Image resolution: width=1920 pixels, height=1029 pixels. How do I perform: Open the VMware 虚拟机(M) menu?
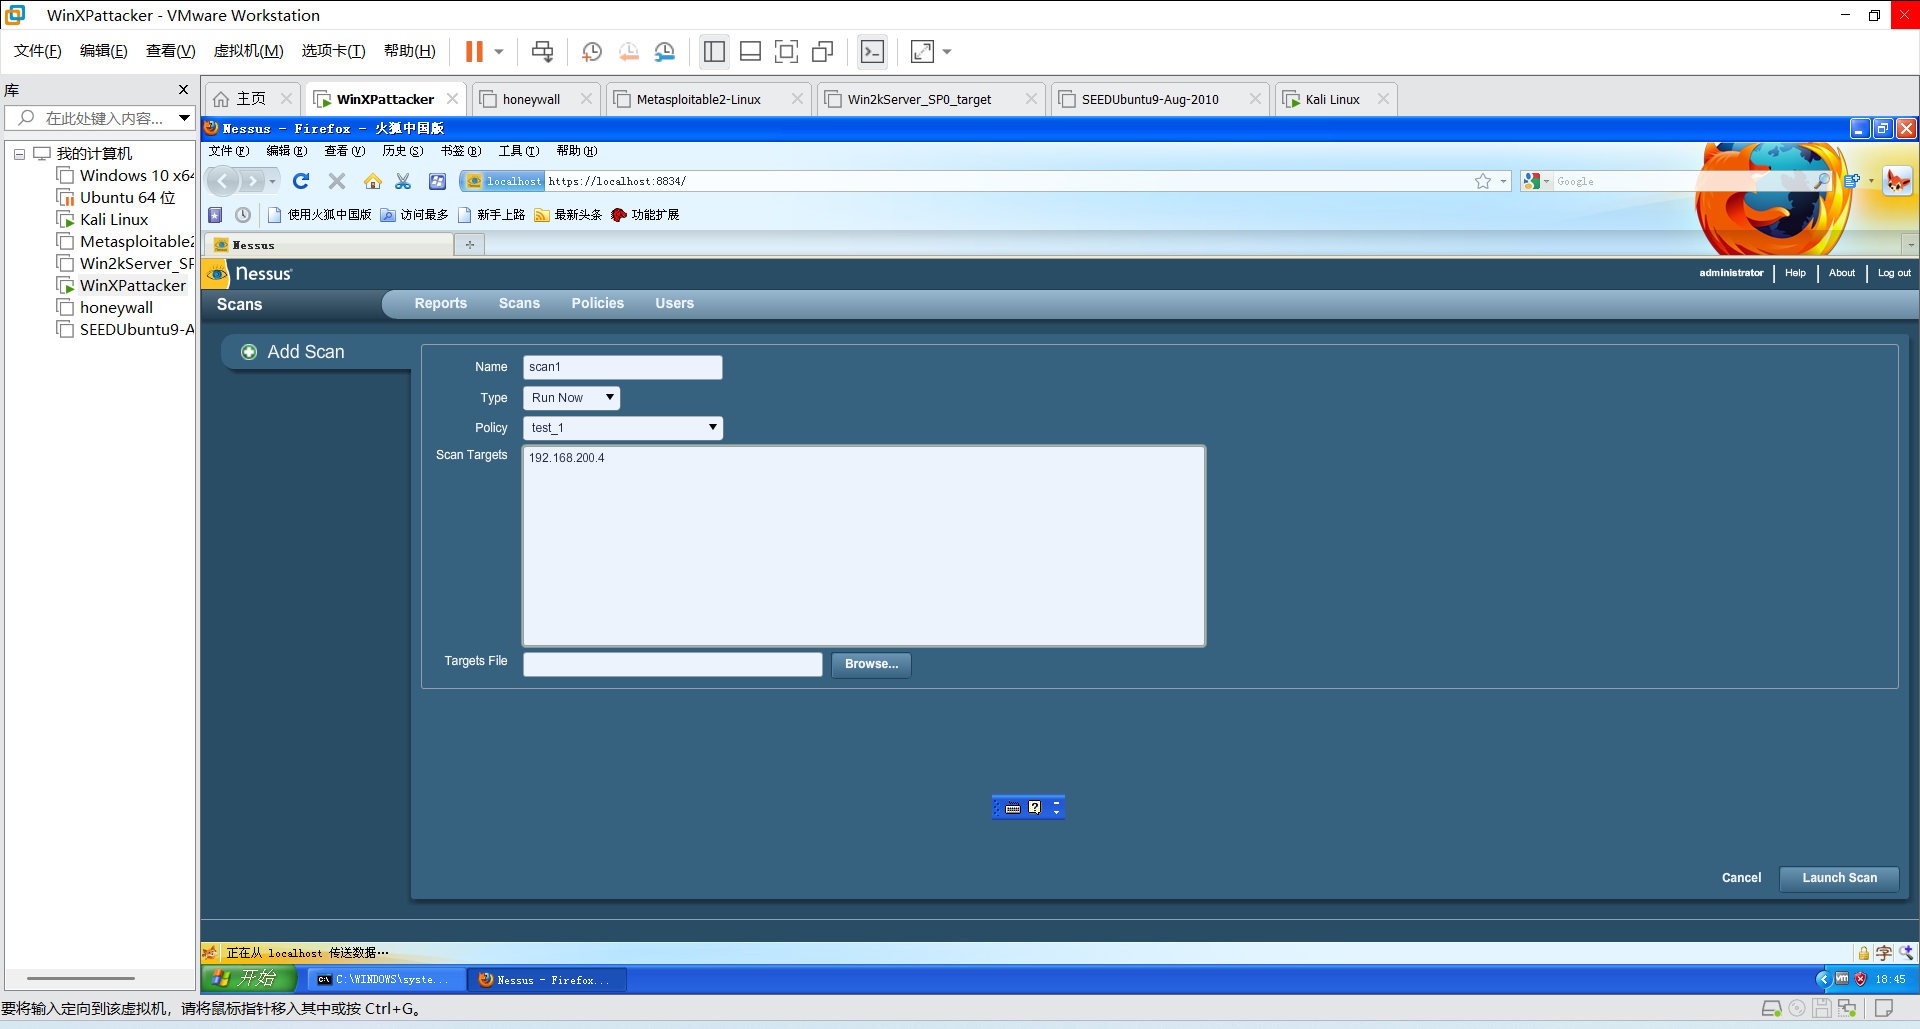coord(249,51)
